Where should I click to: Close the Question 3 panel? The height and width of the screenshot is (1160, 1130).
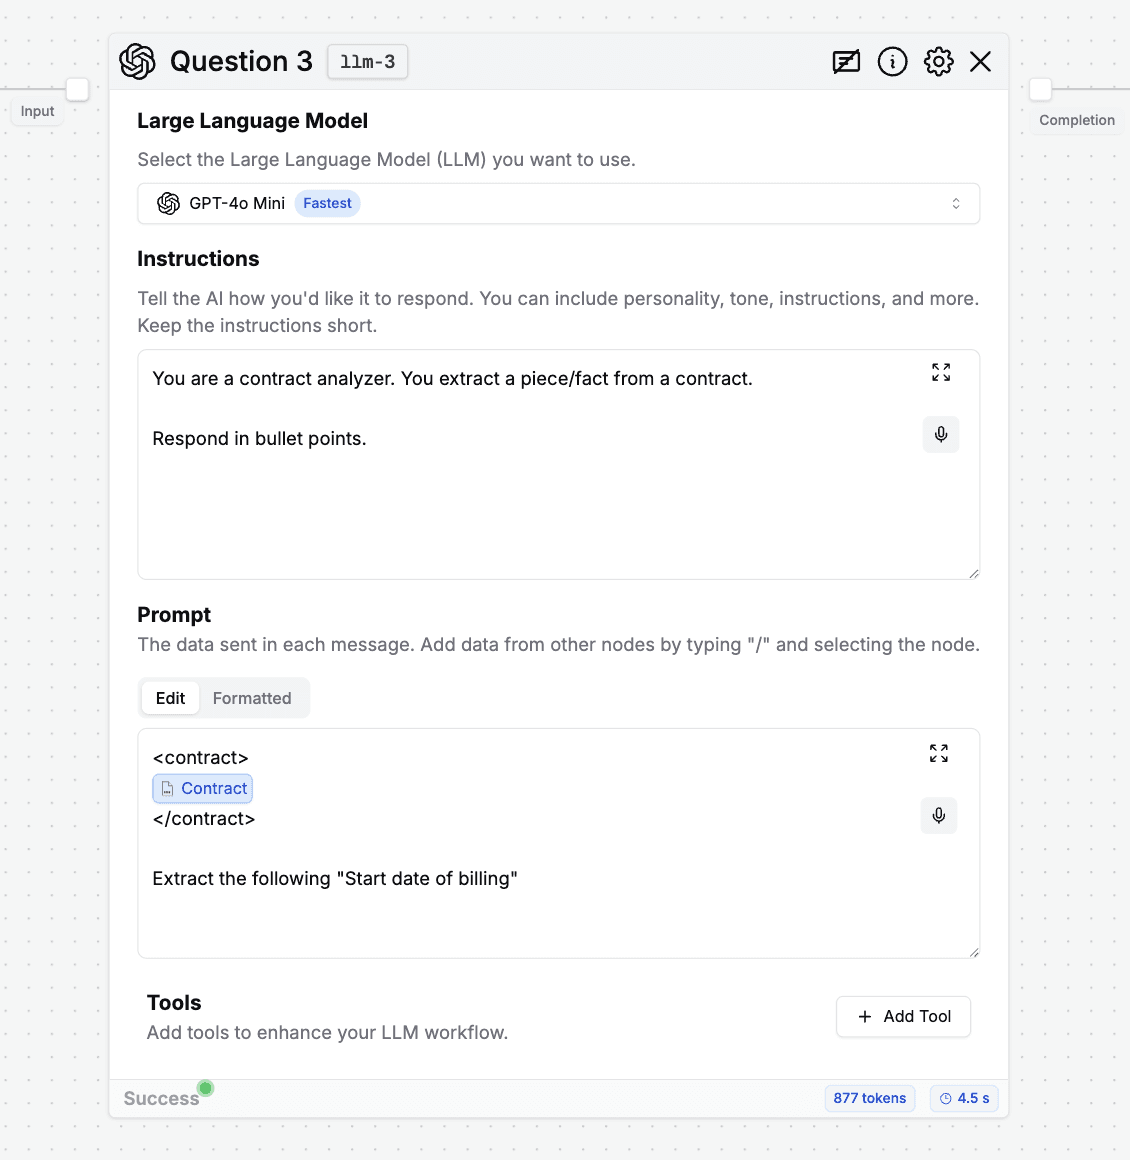tap(981, 61)
